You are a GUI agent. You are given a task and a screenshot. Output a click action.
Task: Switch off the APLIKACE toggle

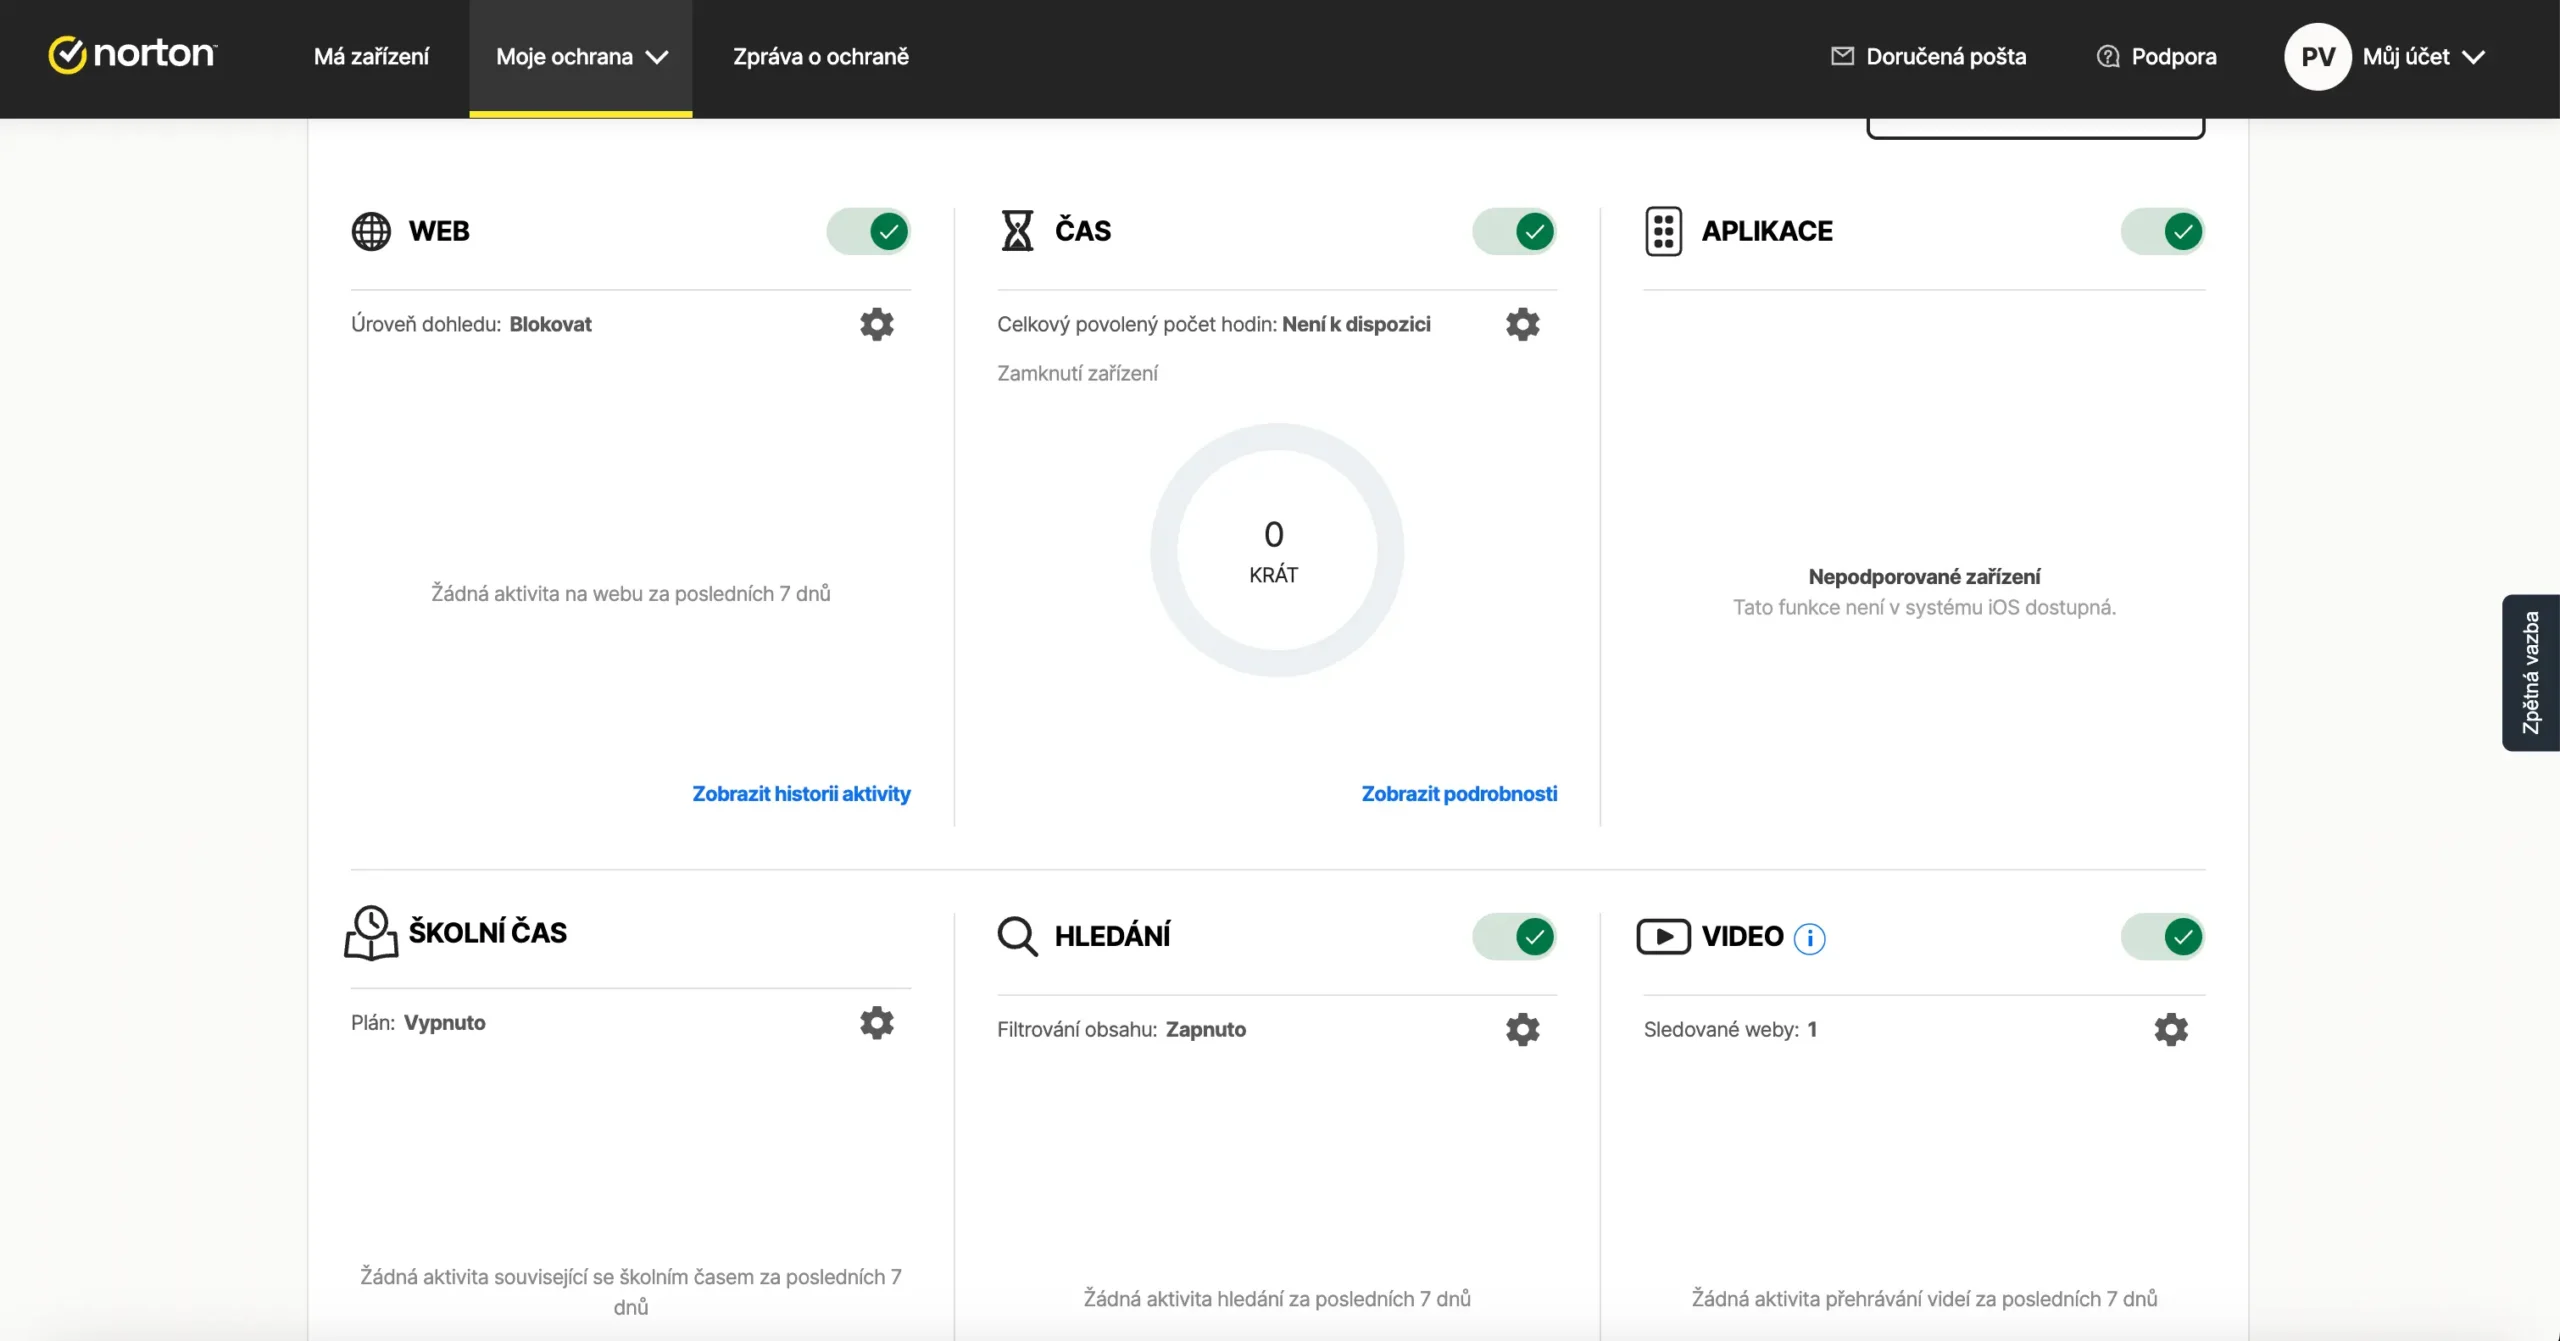(2162, 232)
